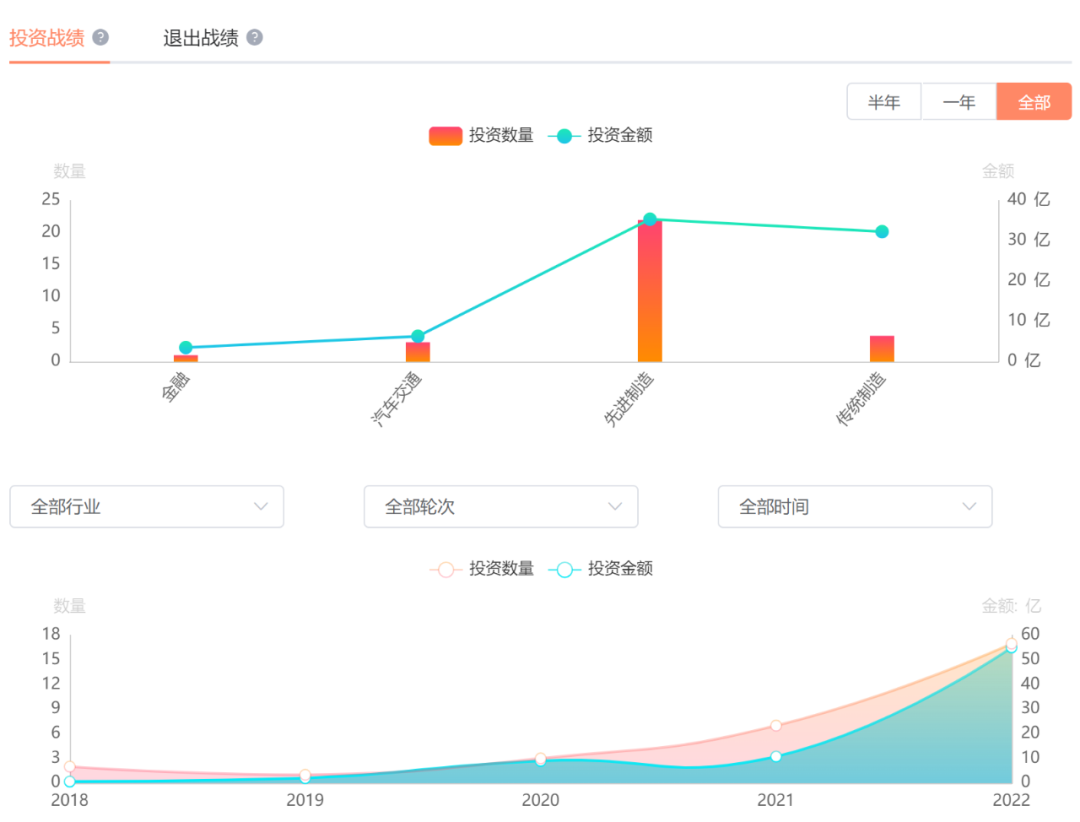This screenshot has width=1080, height=822.
Task: Click the 2020 data point on area chart
Action: click(541, 760)
